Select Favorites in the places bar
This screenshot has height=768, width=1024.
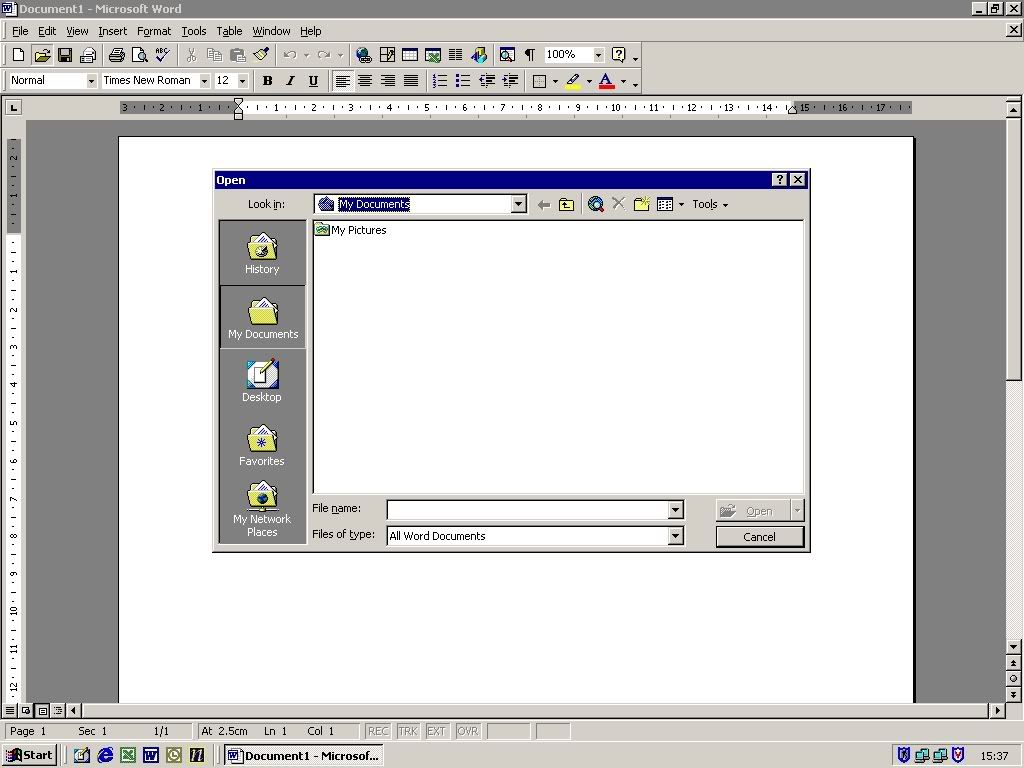pos(262,445)
